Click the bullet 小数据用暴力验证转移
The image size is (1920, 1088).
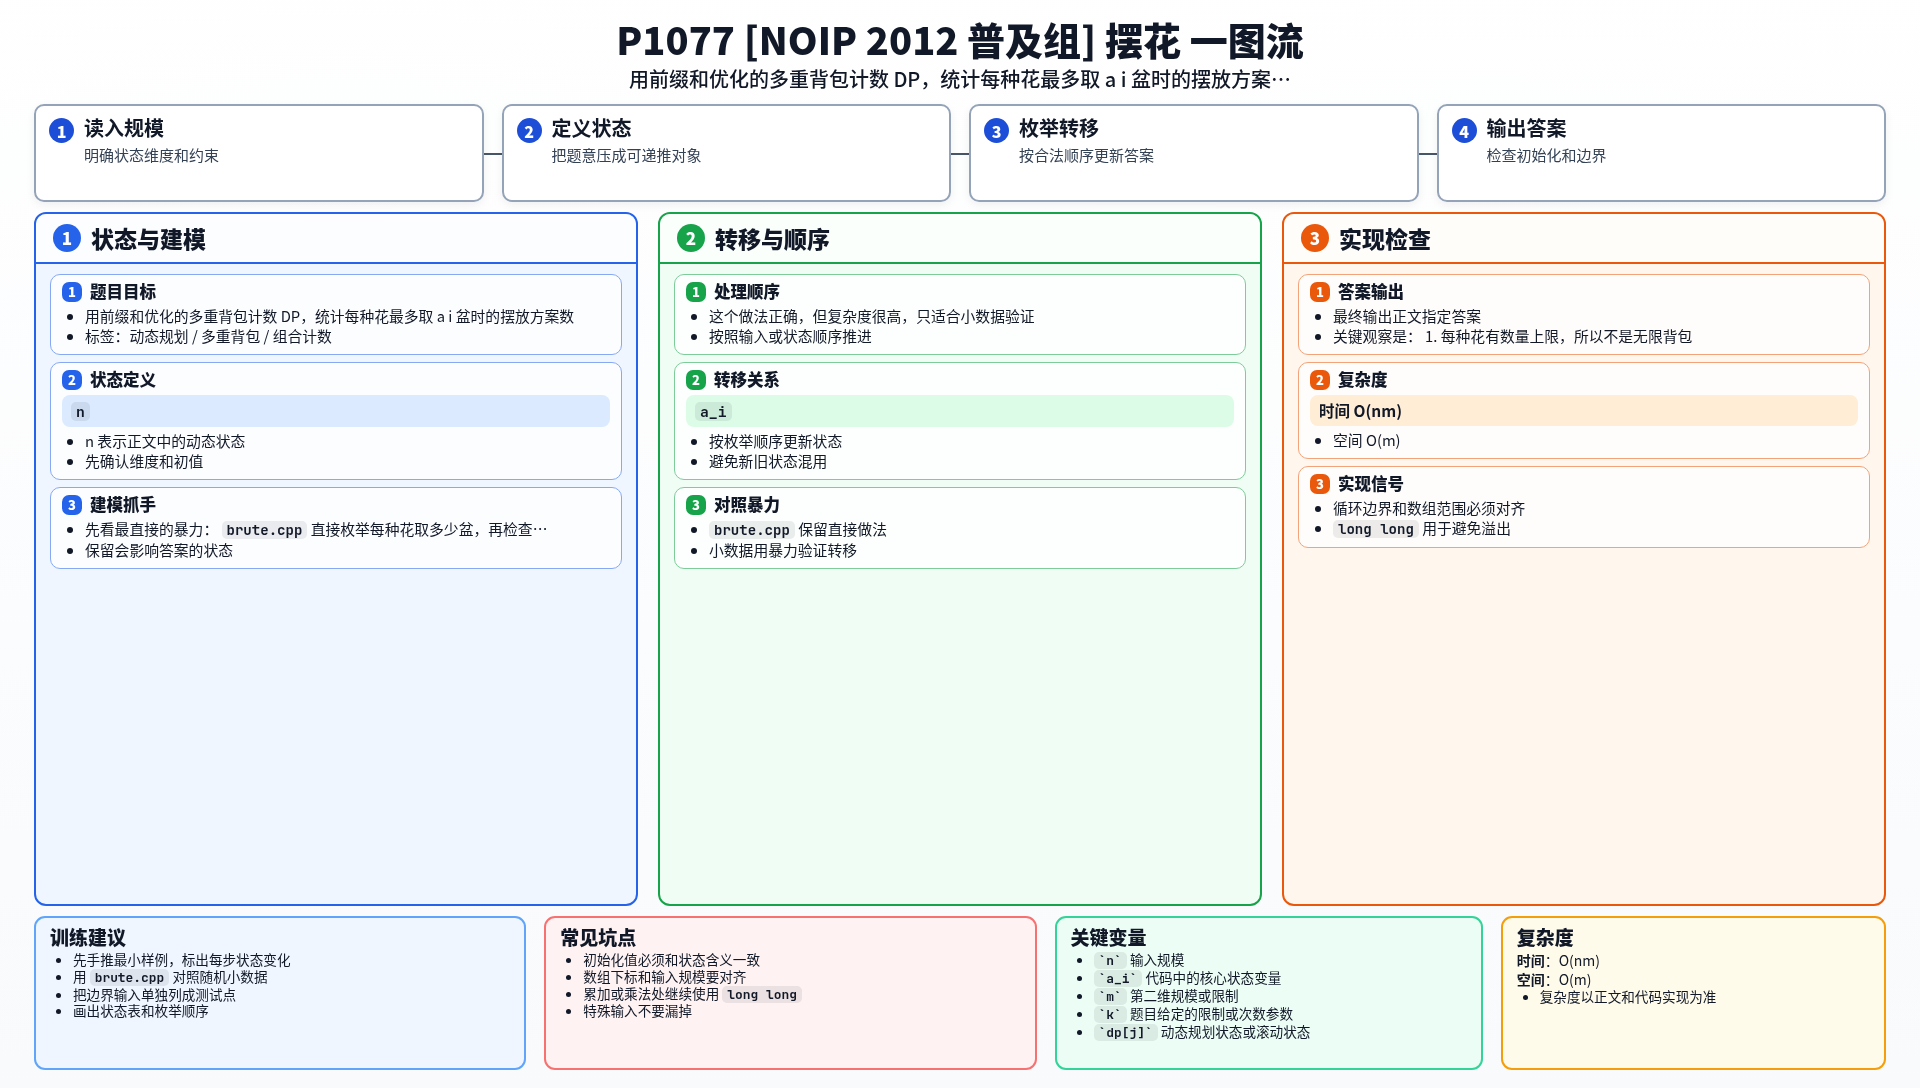783,551
